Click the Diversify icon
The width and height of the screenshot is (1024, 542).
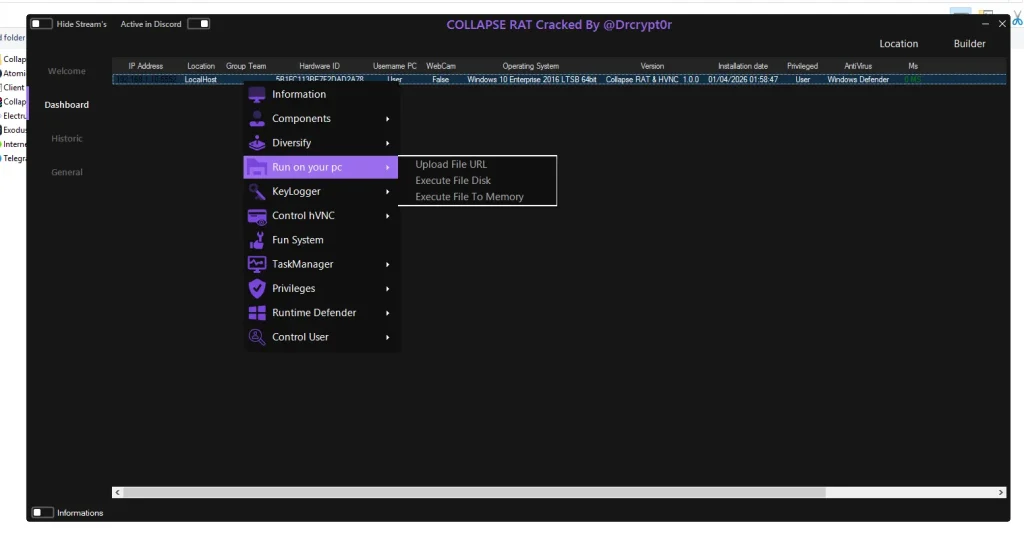[x=256, y=143]
